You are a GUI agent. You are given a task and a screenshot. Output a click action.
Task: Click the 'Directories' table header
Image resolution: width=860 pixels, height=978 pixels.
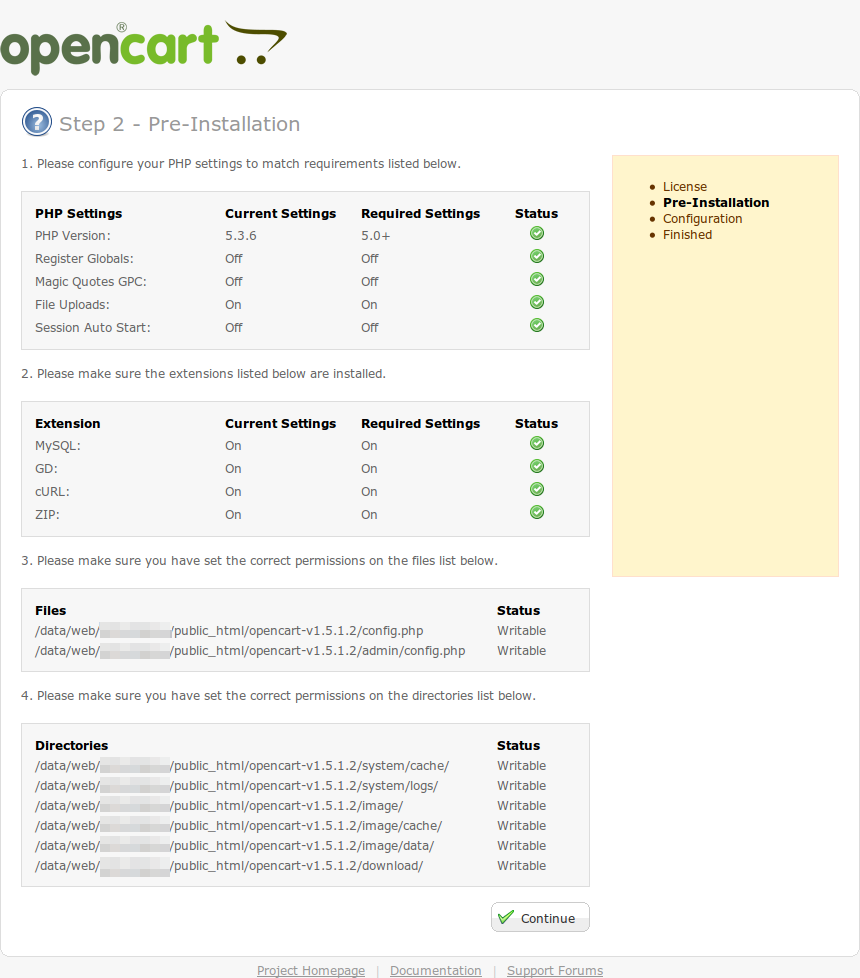tap(72, 745)
